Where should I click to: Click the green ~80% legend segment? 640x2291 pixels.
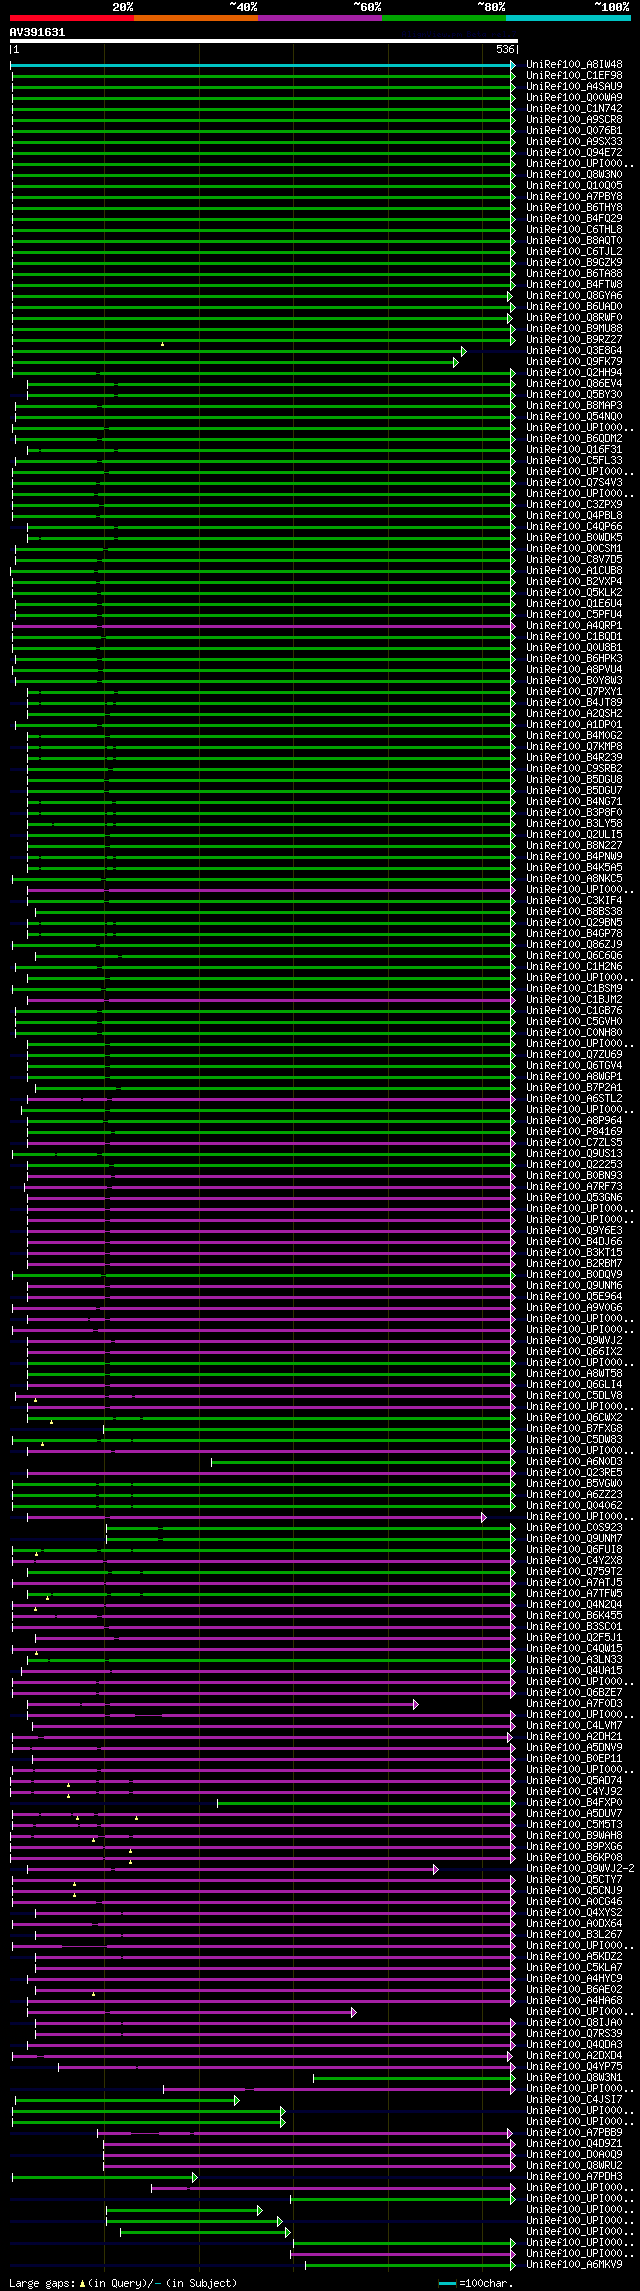[444, 18]
